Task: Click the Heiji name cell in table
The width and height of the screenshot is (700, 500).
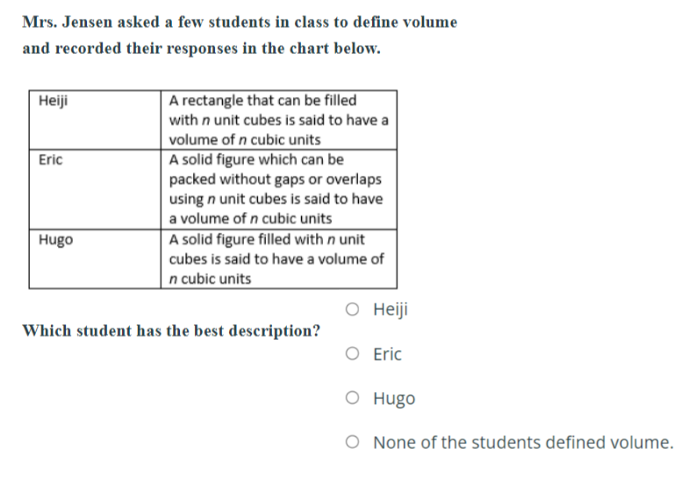Action: (x=53, y=101)
